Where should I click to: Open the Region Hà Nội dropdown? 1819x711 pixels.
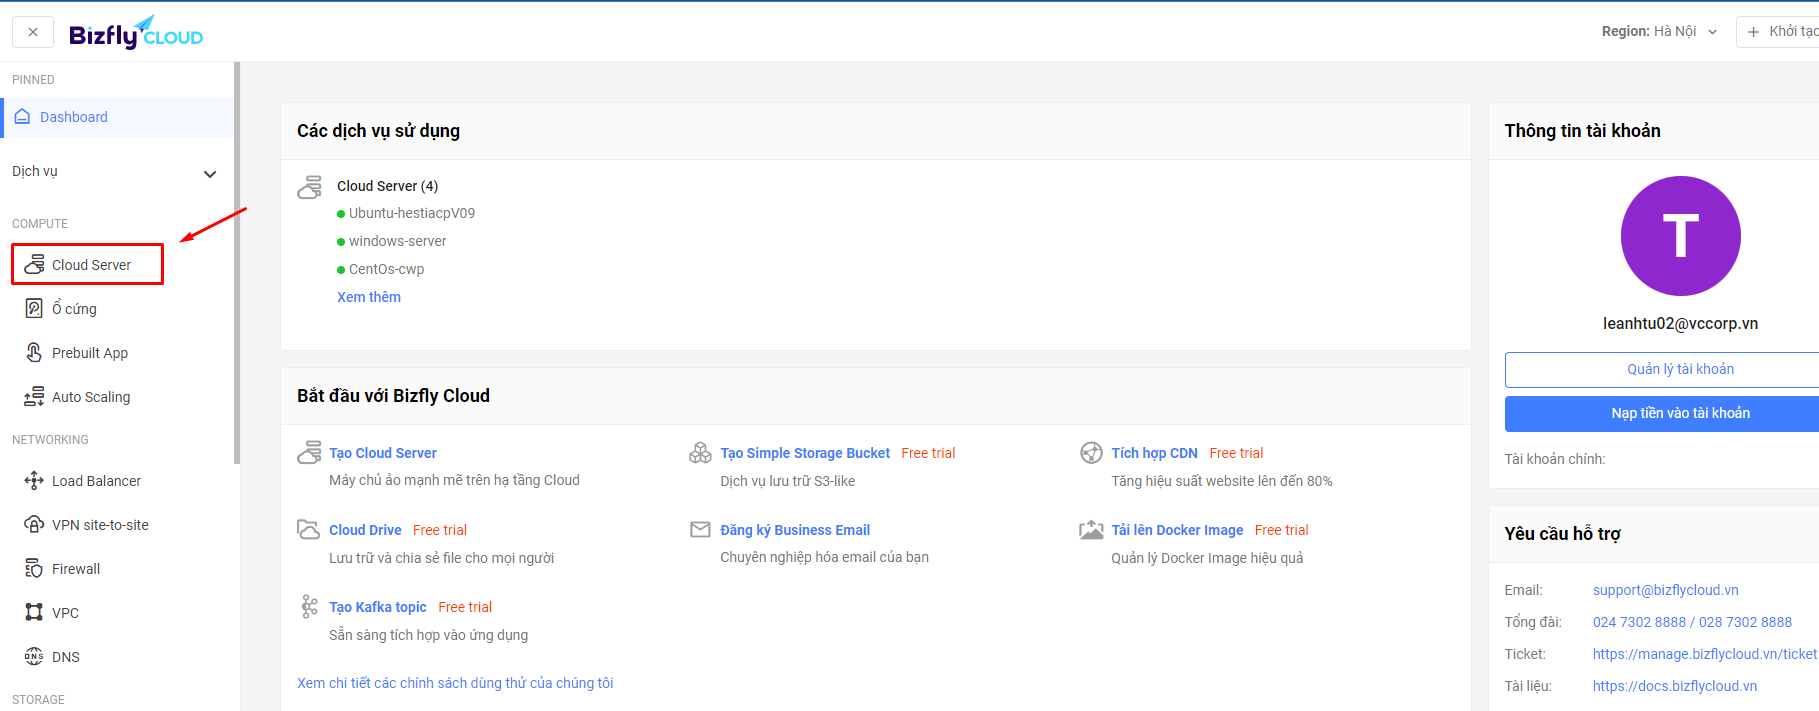tap(1659, 32)
